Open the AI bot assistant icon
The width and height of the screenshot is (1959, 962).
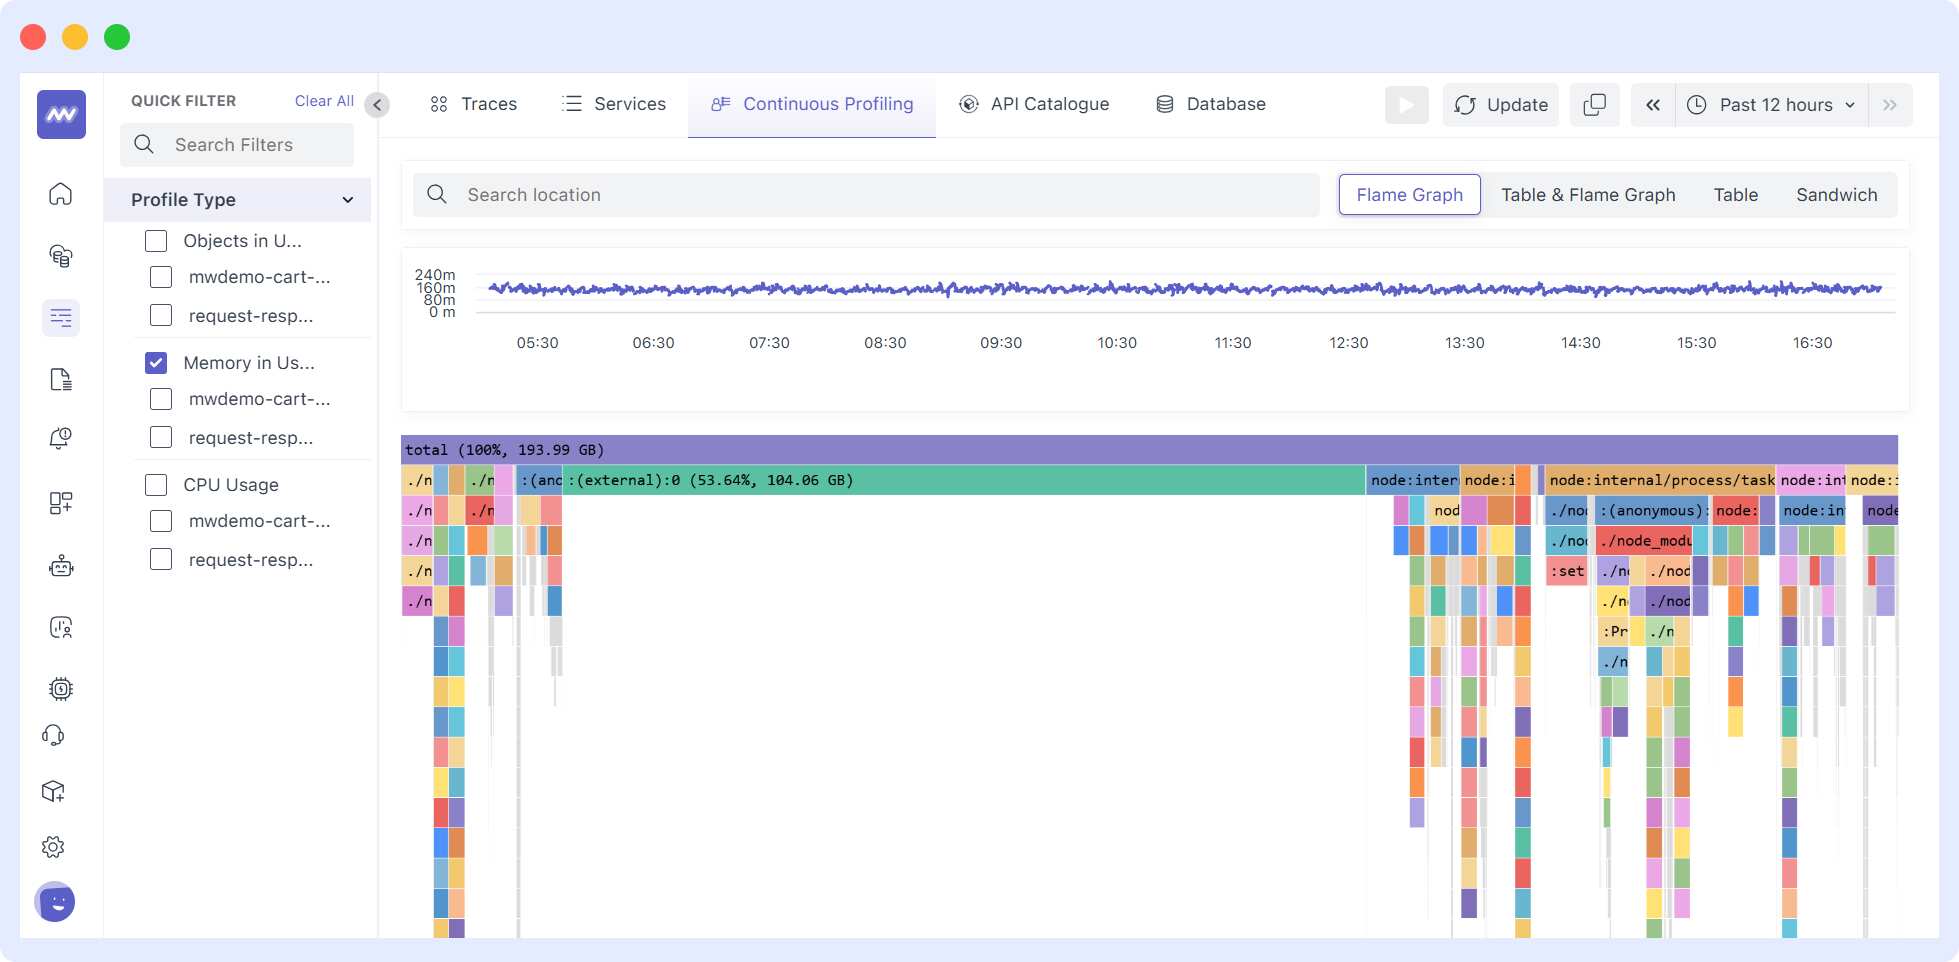(x=60, y=565)
